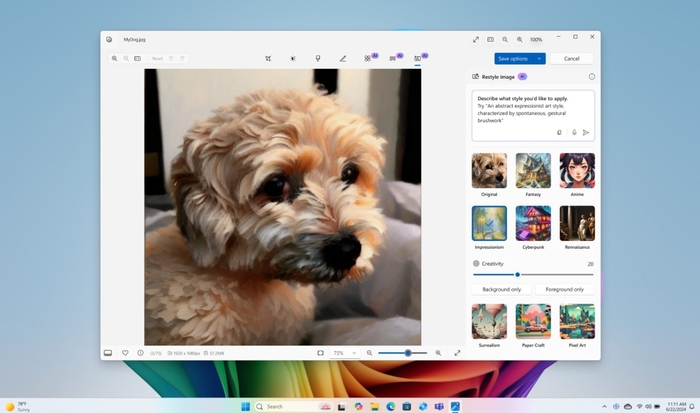Click the Photos app icon beside MyDog.jpg
This screenshot has height=413, width=700.
109,39
